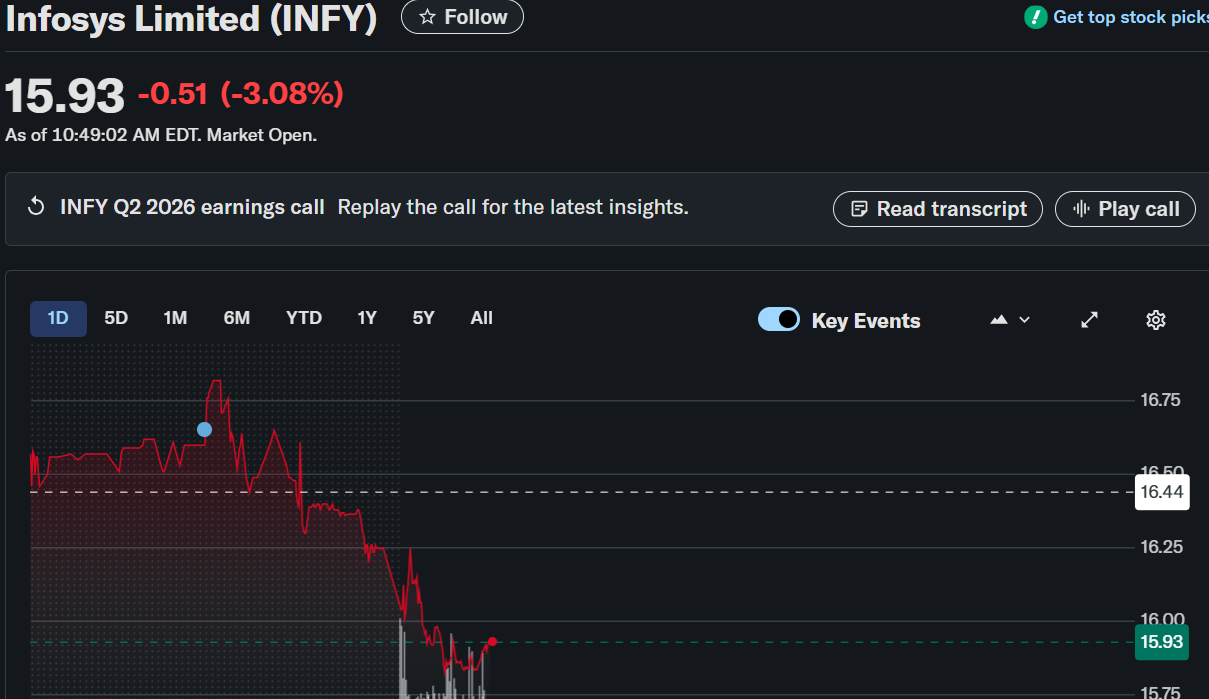Switch chart to 1Y range

[x=367, y=318]
